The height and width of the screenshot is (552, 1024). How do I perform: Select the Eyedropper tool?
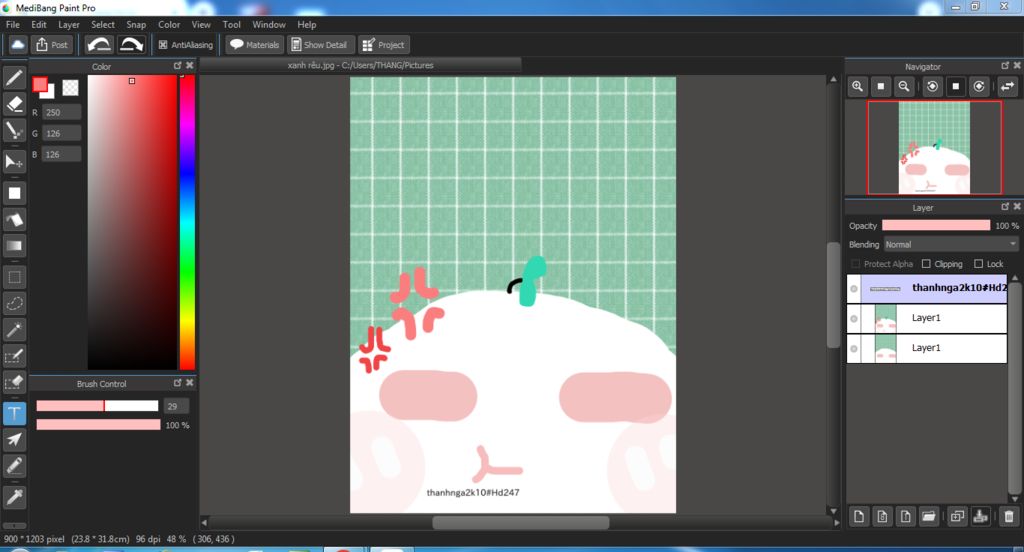[14, 497]
